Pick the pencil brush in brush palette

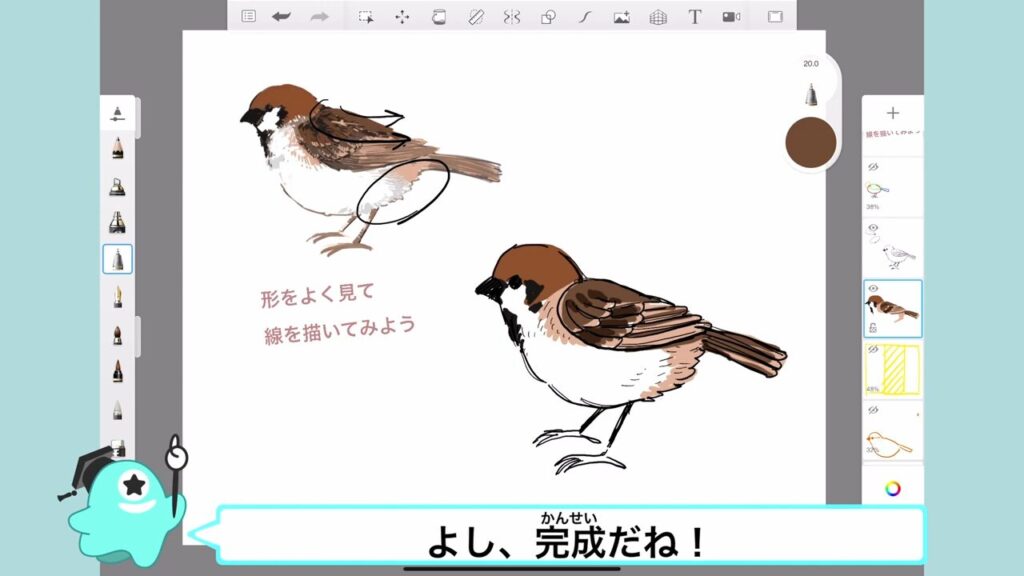(x=117, y=149)
